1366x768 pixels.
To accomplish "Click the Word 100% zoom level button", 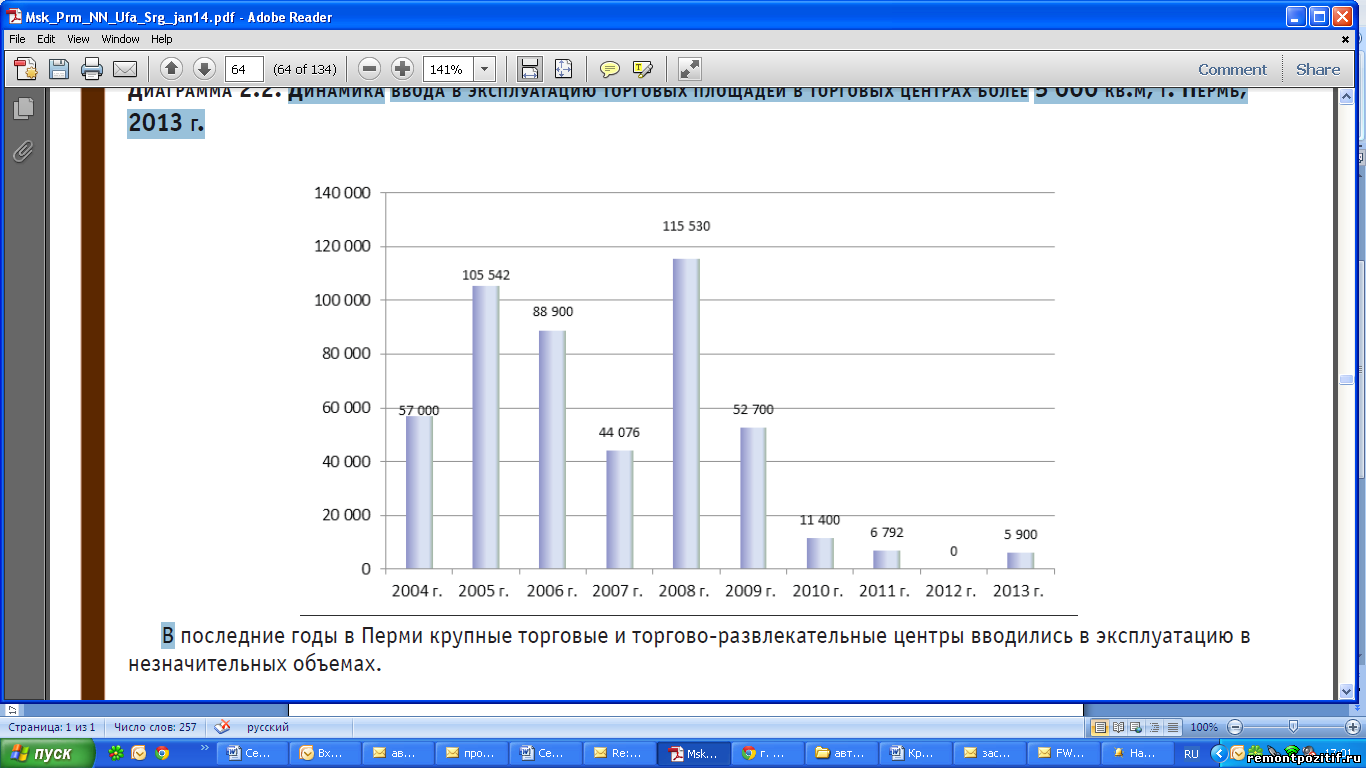I will [1204, 727].
